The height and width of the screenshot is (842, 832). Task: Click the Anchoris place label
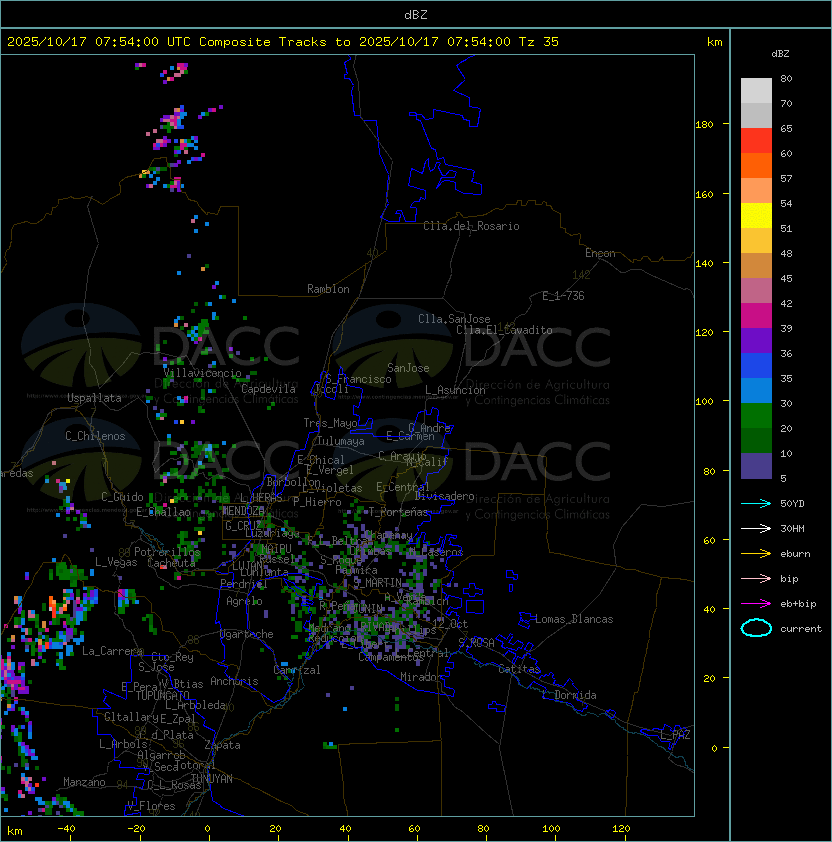pyautogui.click(x=234, y=681)
